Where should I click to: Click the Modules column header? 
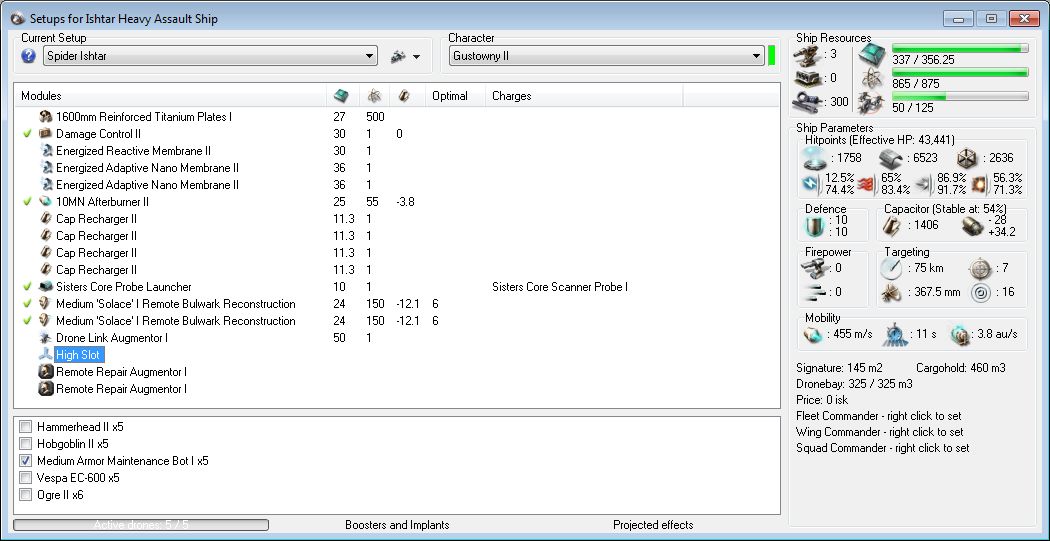point(170,96)
